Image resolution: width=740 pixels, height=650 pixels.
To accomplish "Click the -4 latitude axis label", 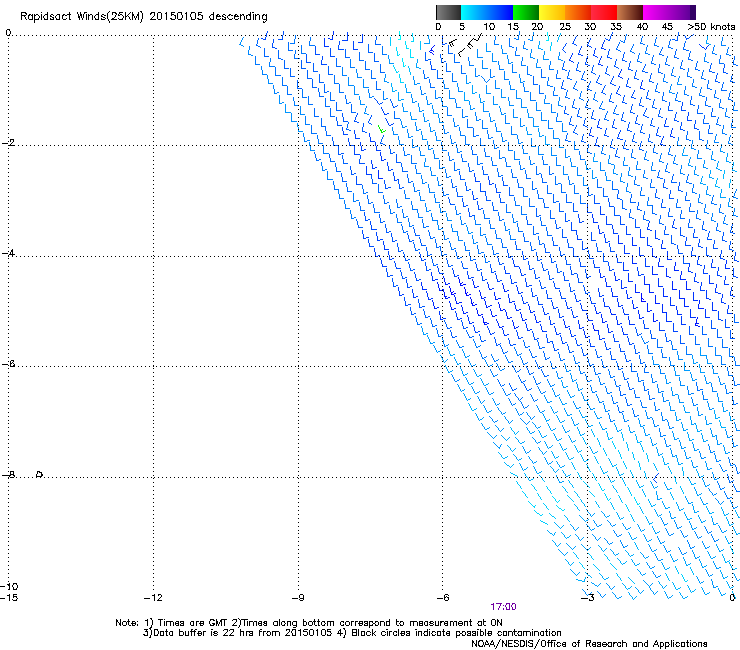I will [x=8, y=253].
